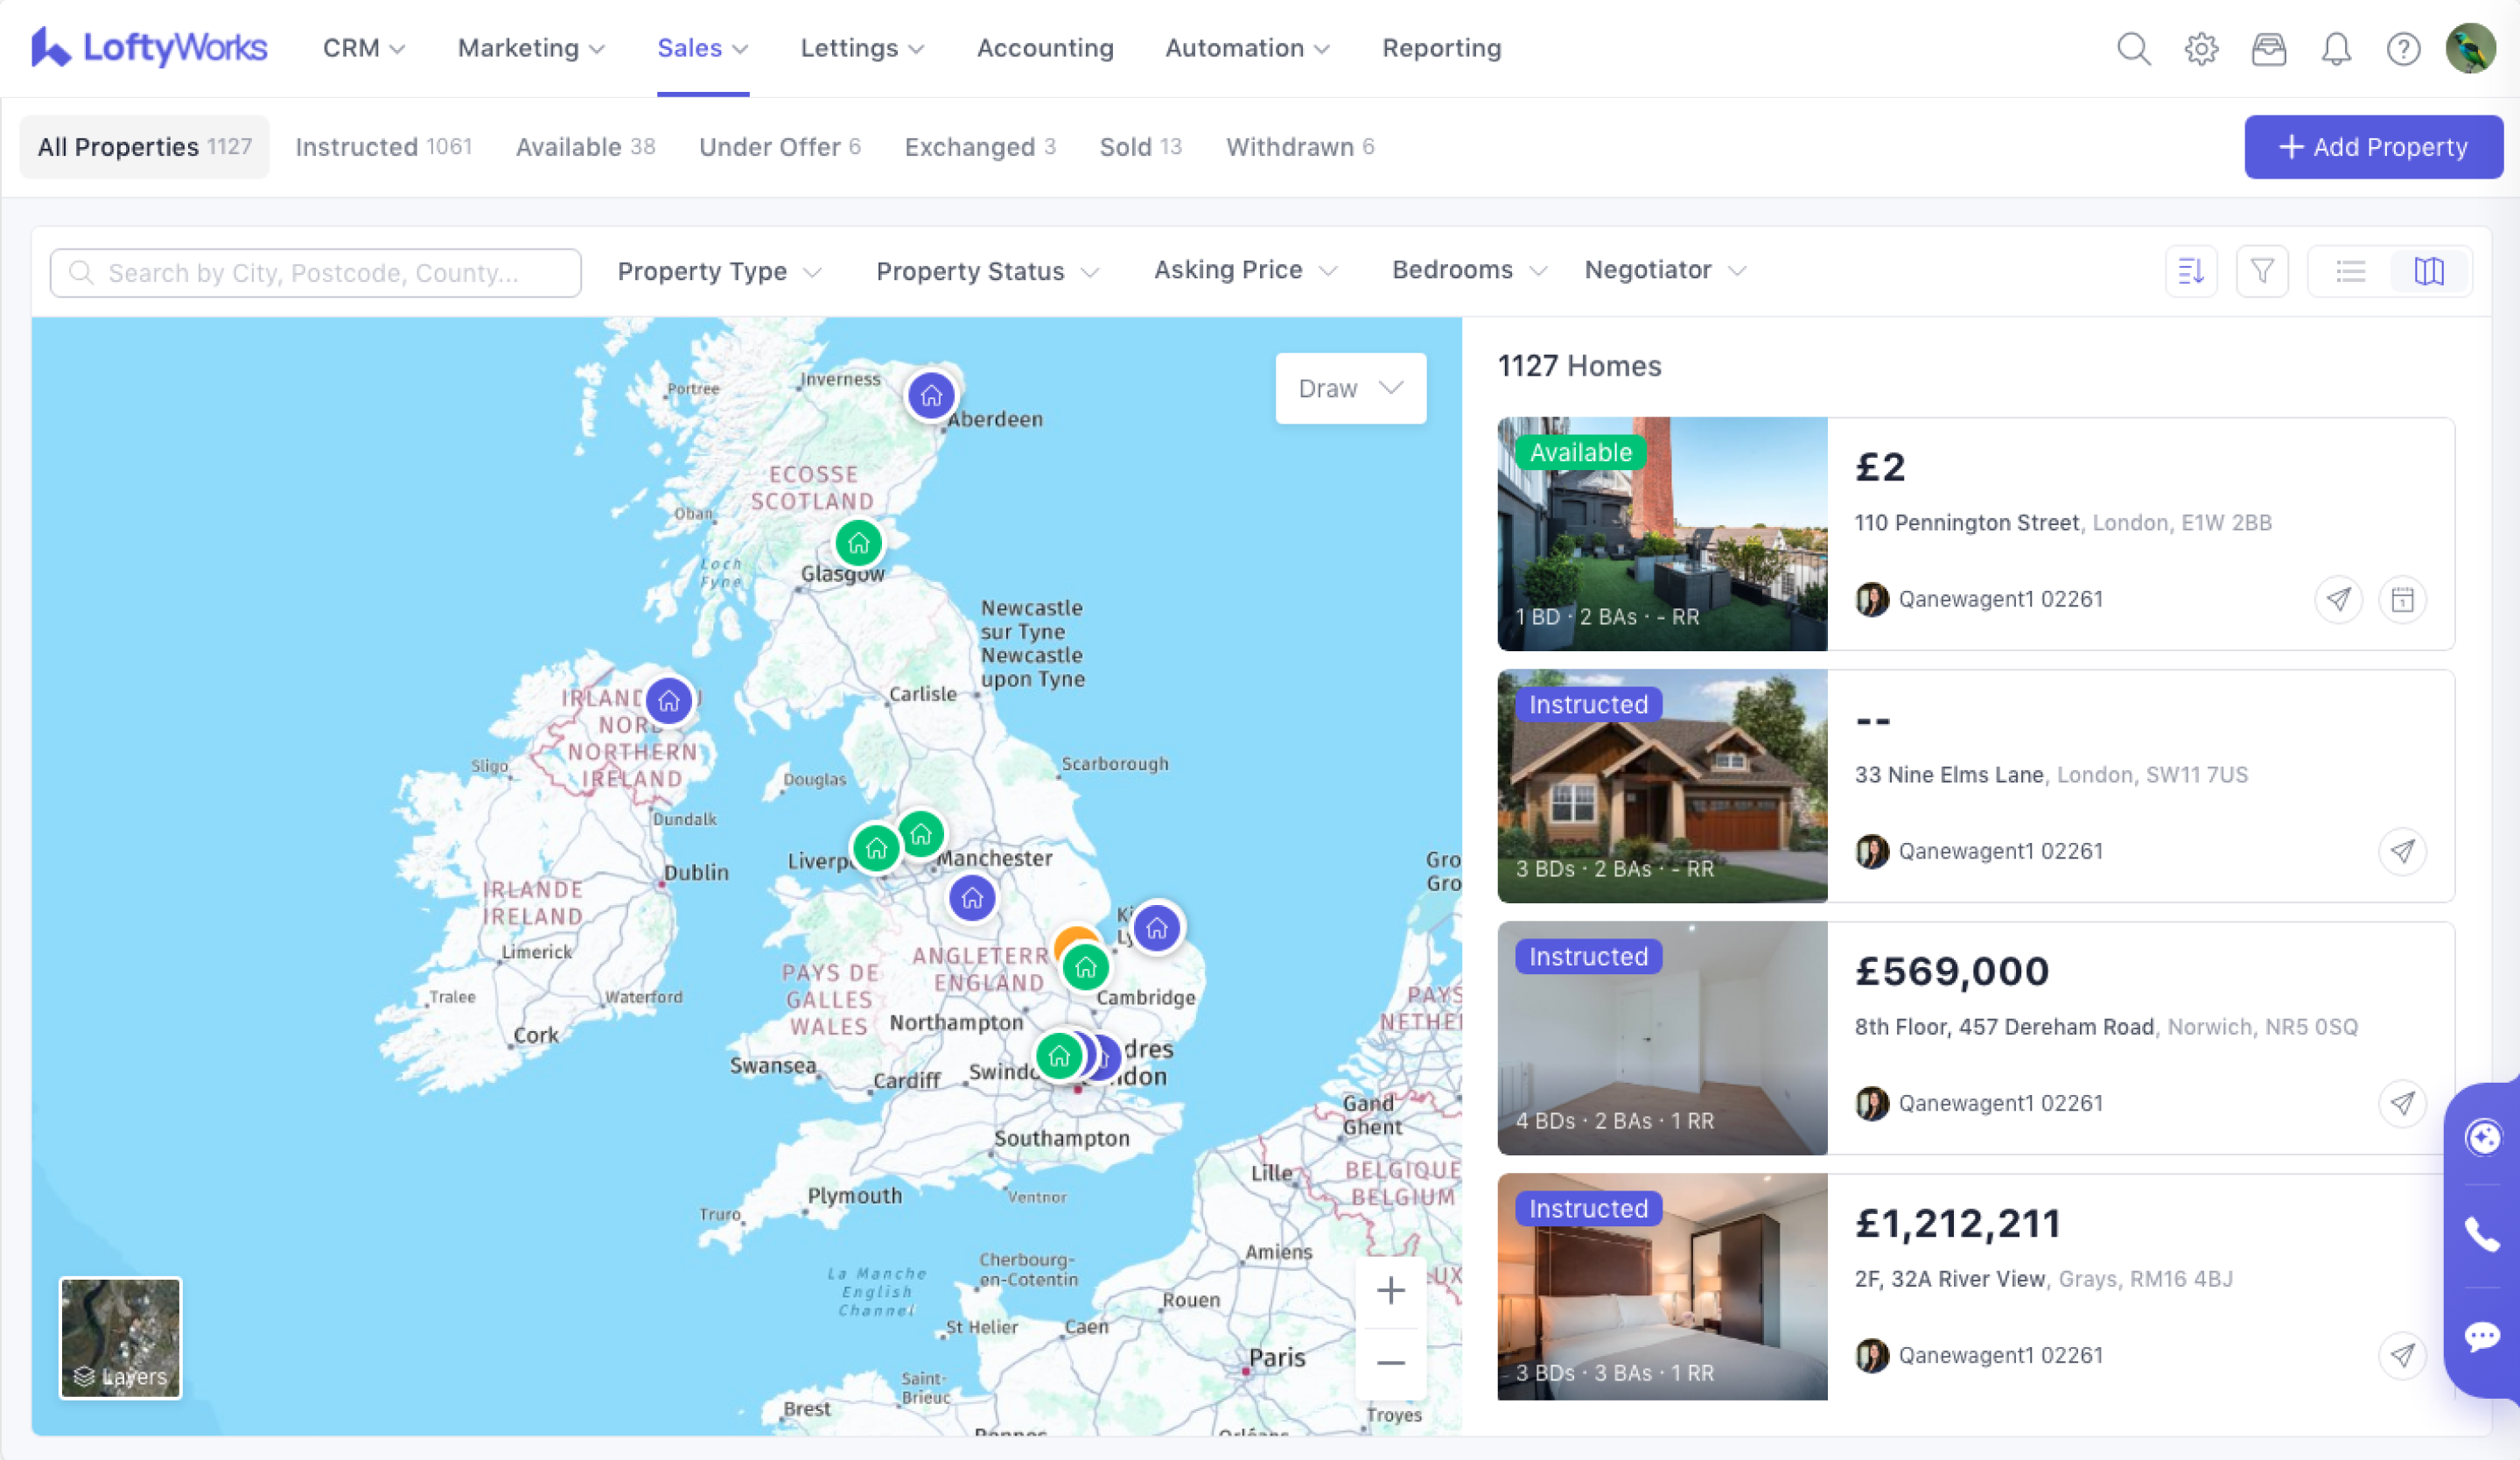The image size is (2520, 1460).
Task: Expand the Property Type dropdown
Action: [x=719, y=272]
